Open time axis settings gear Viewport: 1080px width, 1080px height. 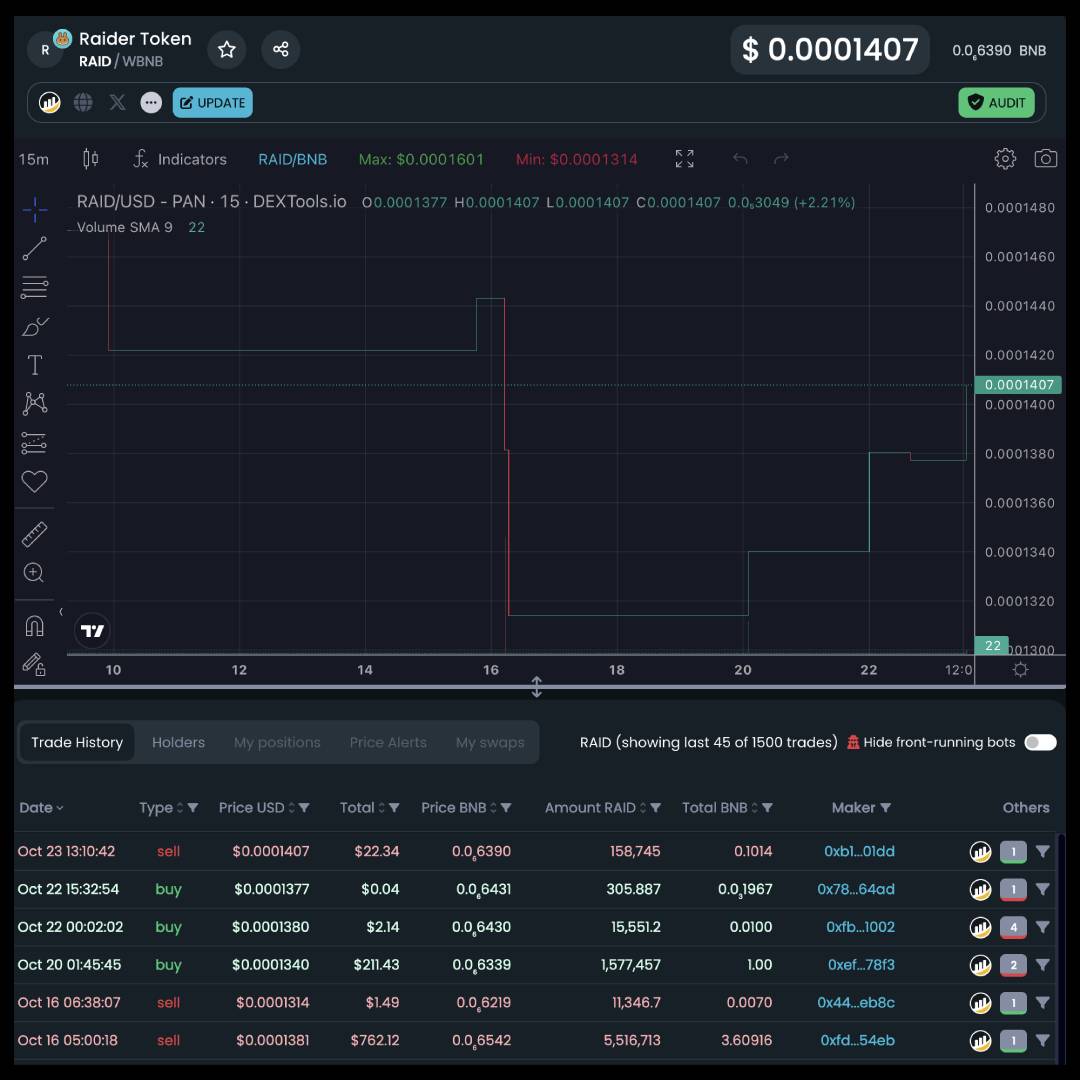(x=1021, y=669)
